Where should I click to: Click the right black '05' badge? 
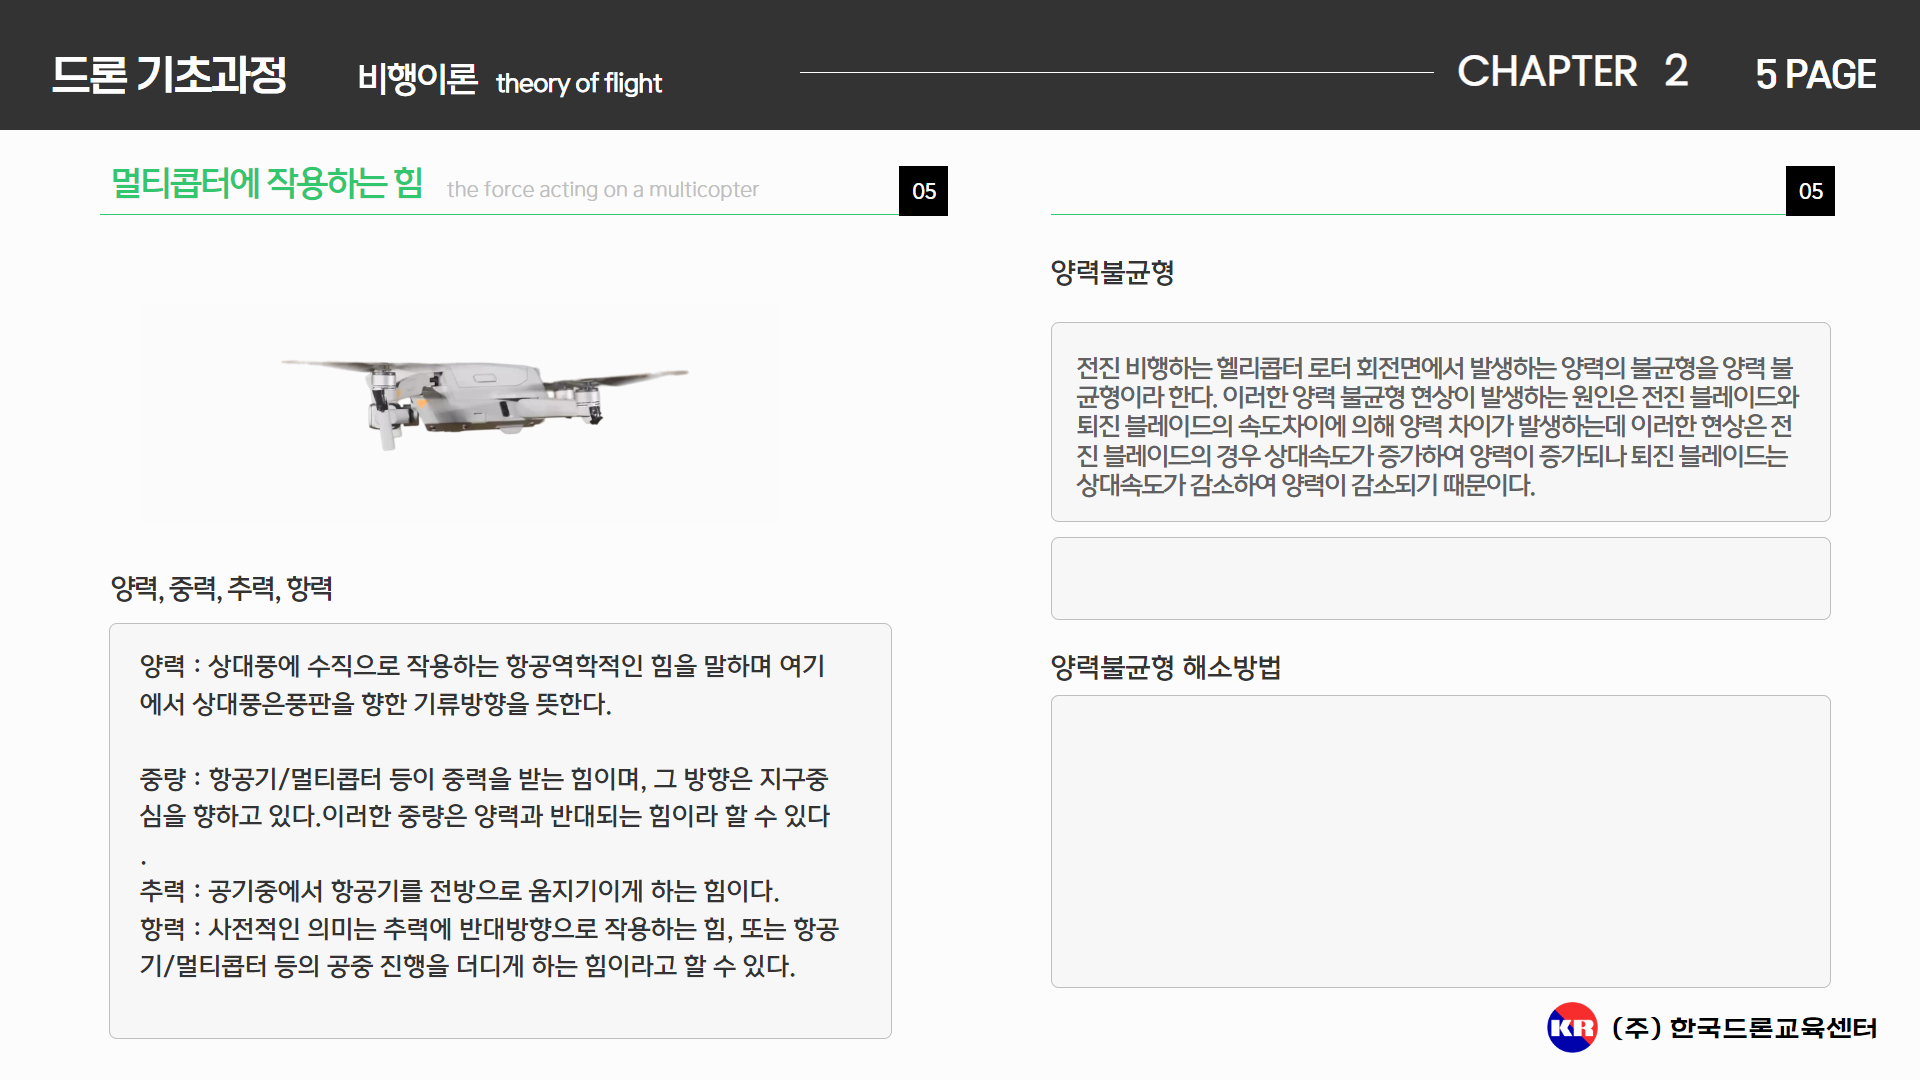click(1810, 191)
